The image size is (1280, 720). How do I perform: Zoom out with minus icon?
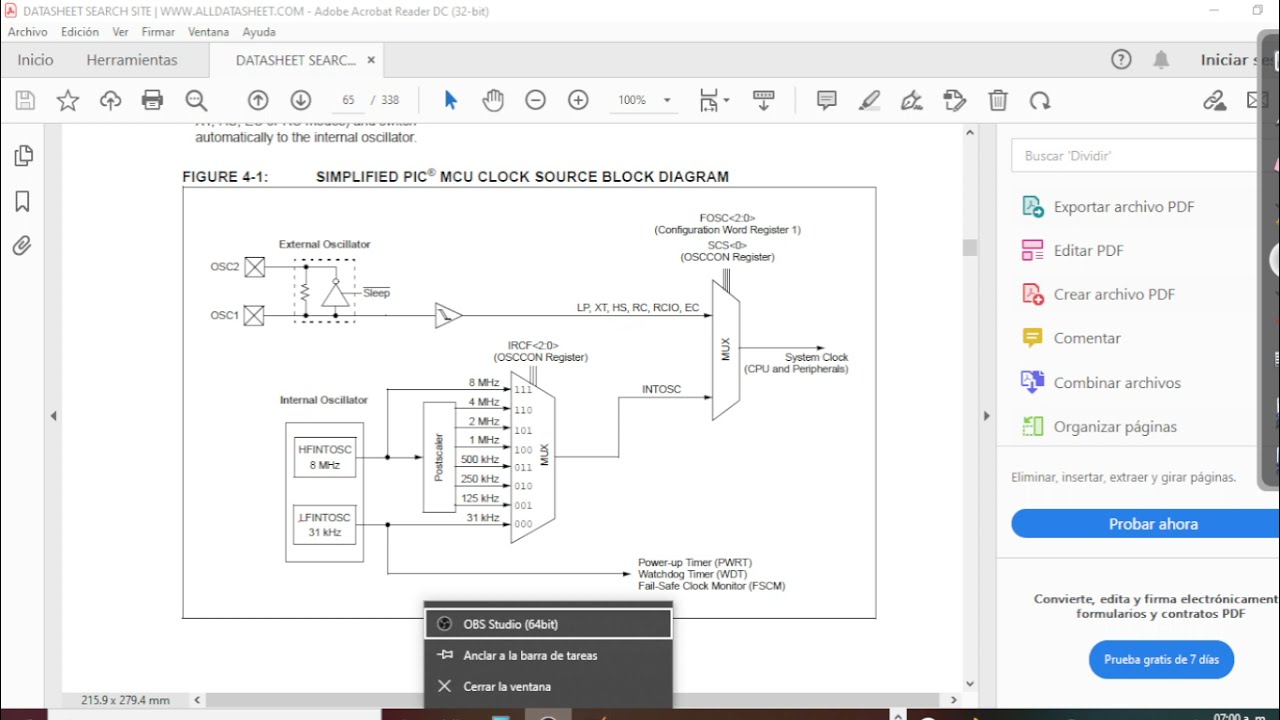click(536, 100)
